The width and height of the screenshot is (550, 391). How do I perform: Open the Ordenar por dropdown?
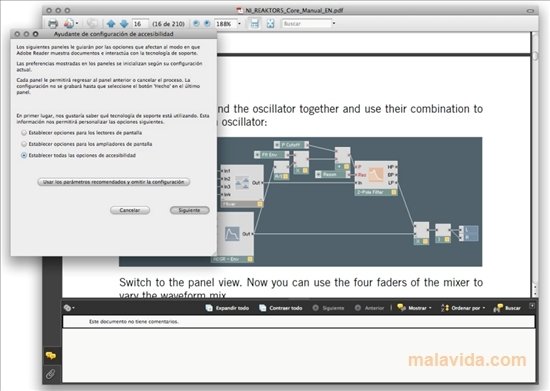(x=463, y=308)
